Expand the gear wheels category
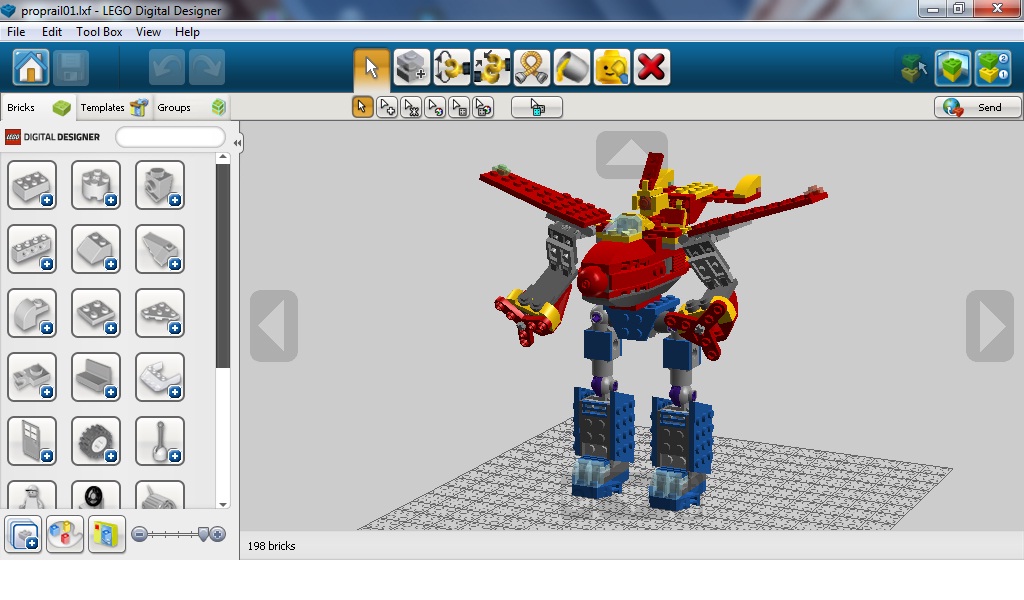Image resolution: width=1024 pixels, height=600 pixels. point(96,441)
